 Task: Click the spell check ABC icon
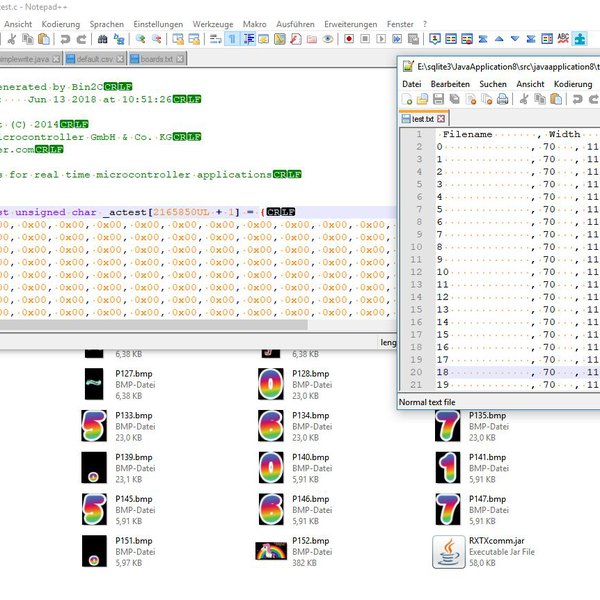563,39
